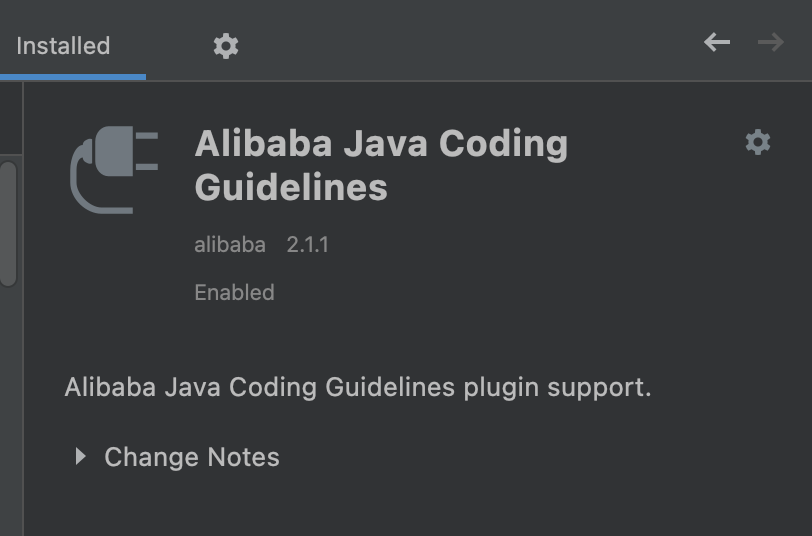Click the plugin support description text
Image resolution: width=812 pixels, height=536 pixels.
pos(358,387)
